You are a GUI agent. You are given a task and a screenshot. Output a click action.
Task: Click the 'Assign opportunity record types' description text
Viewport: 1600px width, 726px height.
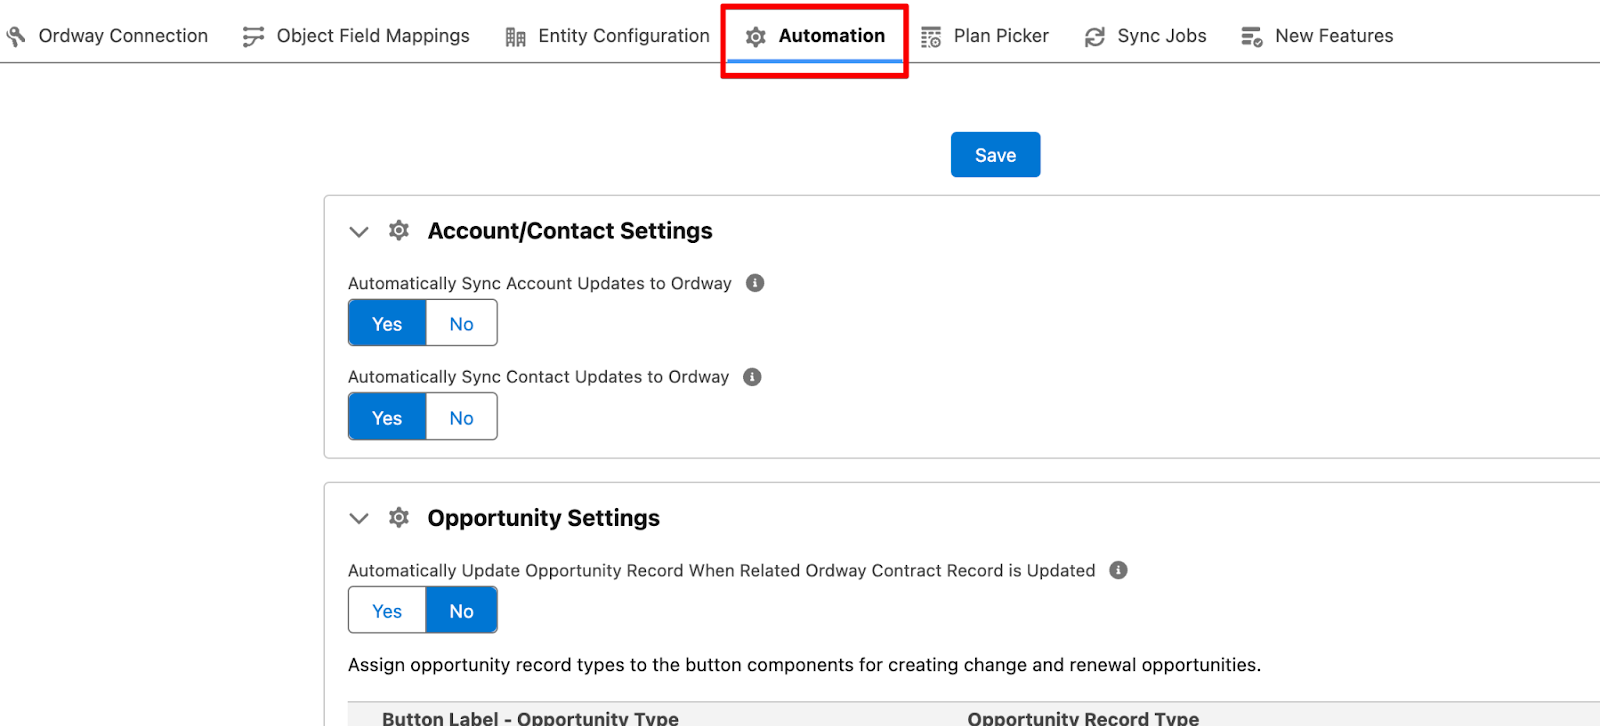(x=804, y=665)
